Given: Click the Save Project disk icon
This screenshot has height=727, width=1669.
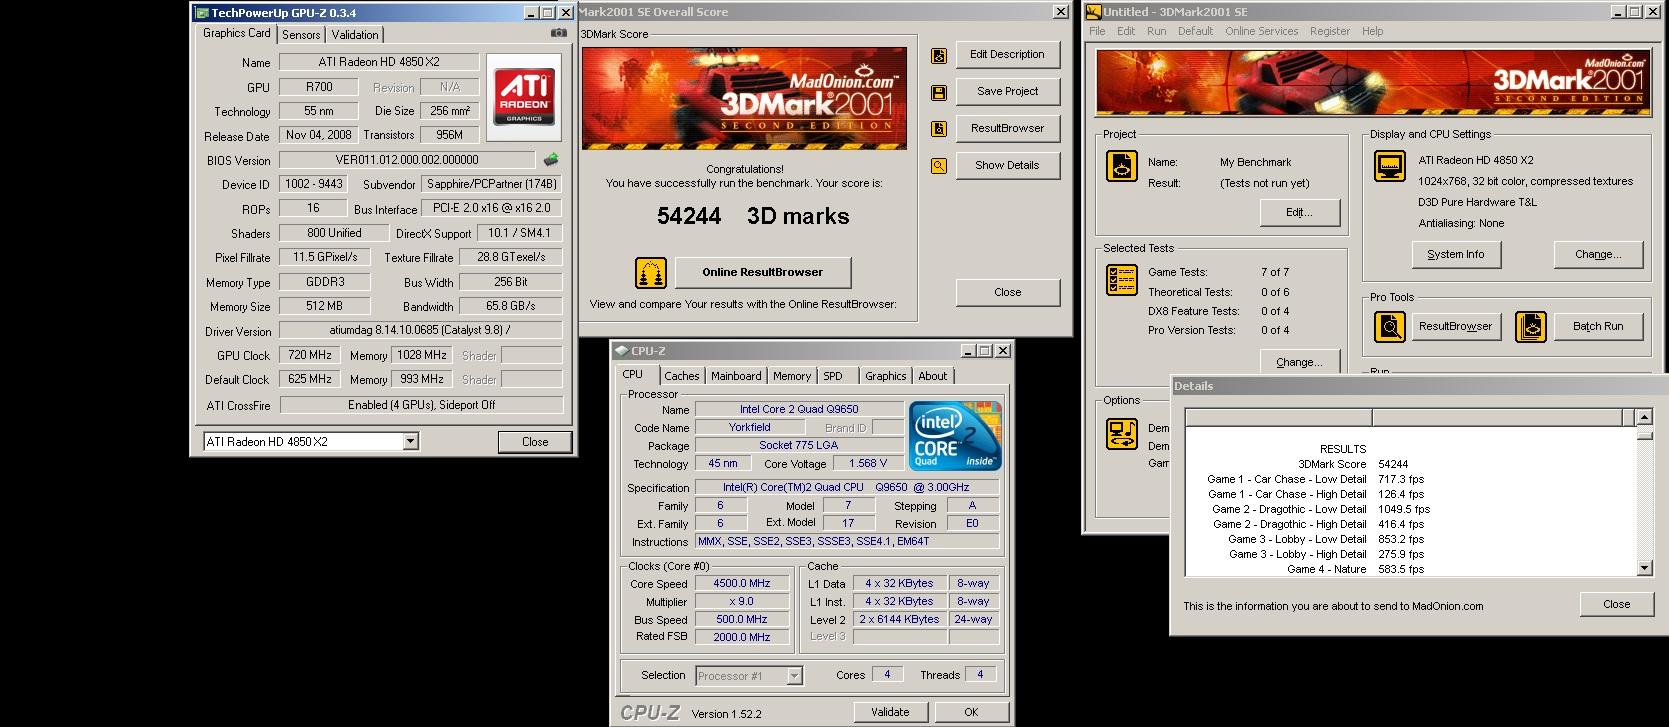Looking at the screenshot, I should pos(939,92).
